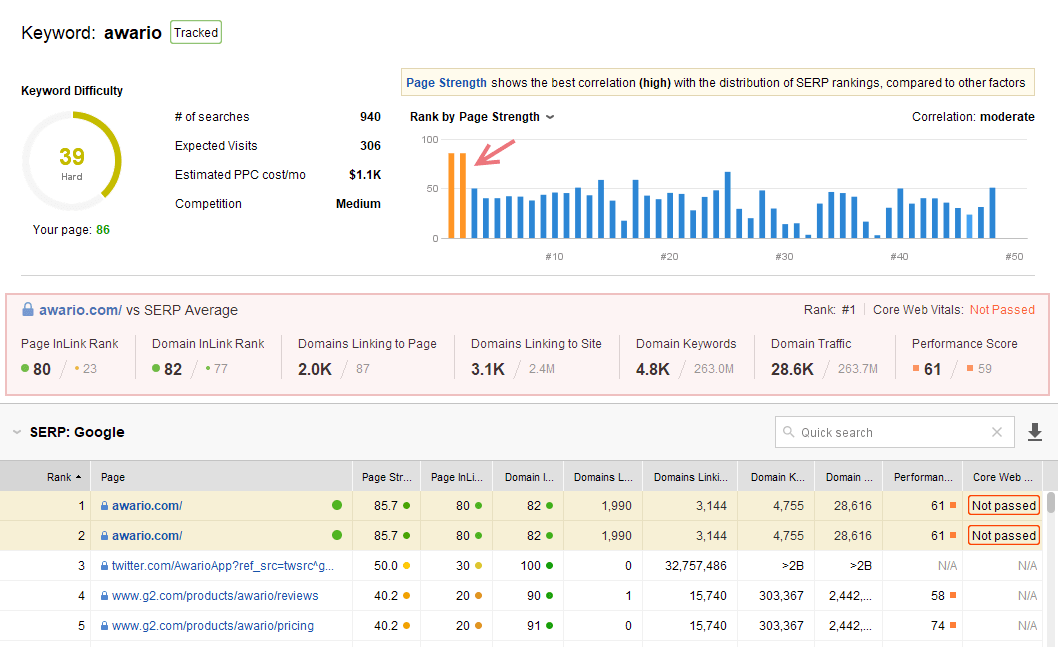This screenshot has width=1058, height=647.
Task: Click the lock icon in the rank 2 row
Action: tap(105, 536)
